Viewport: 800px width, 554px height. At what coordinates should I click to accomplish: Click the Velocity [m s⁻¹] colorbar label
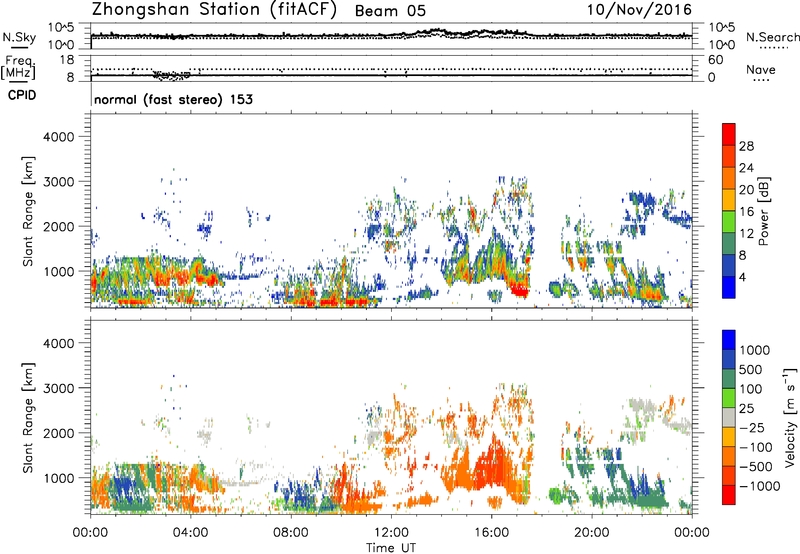click(790, 417)
